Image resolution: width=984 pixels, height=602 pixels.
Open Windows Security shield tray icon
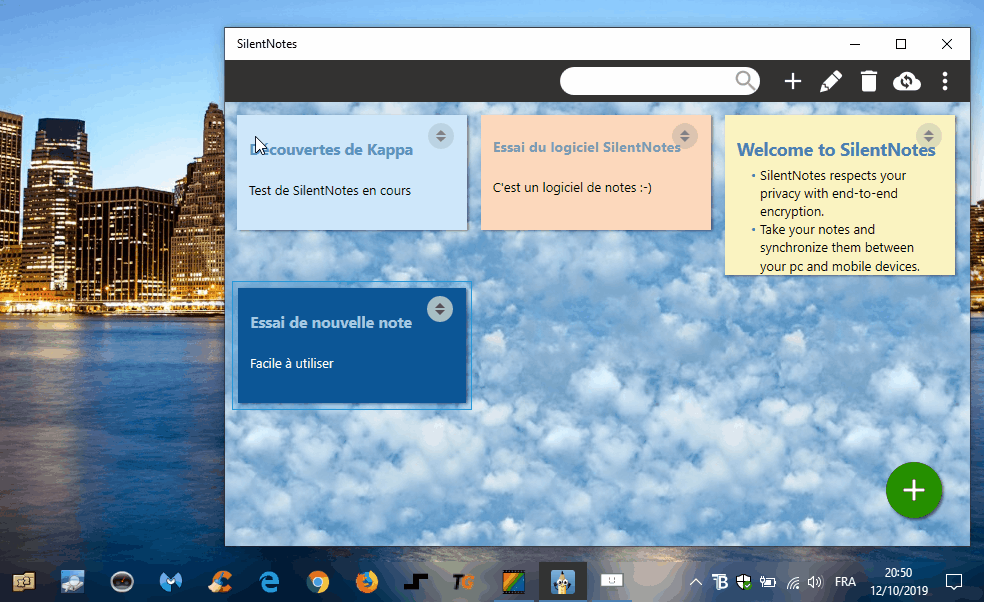click(744, 582)
